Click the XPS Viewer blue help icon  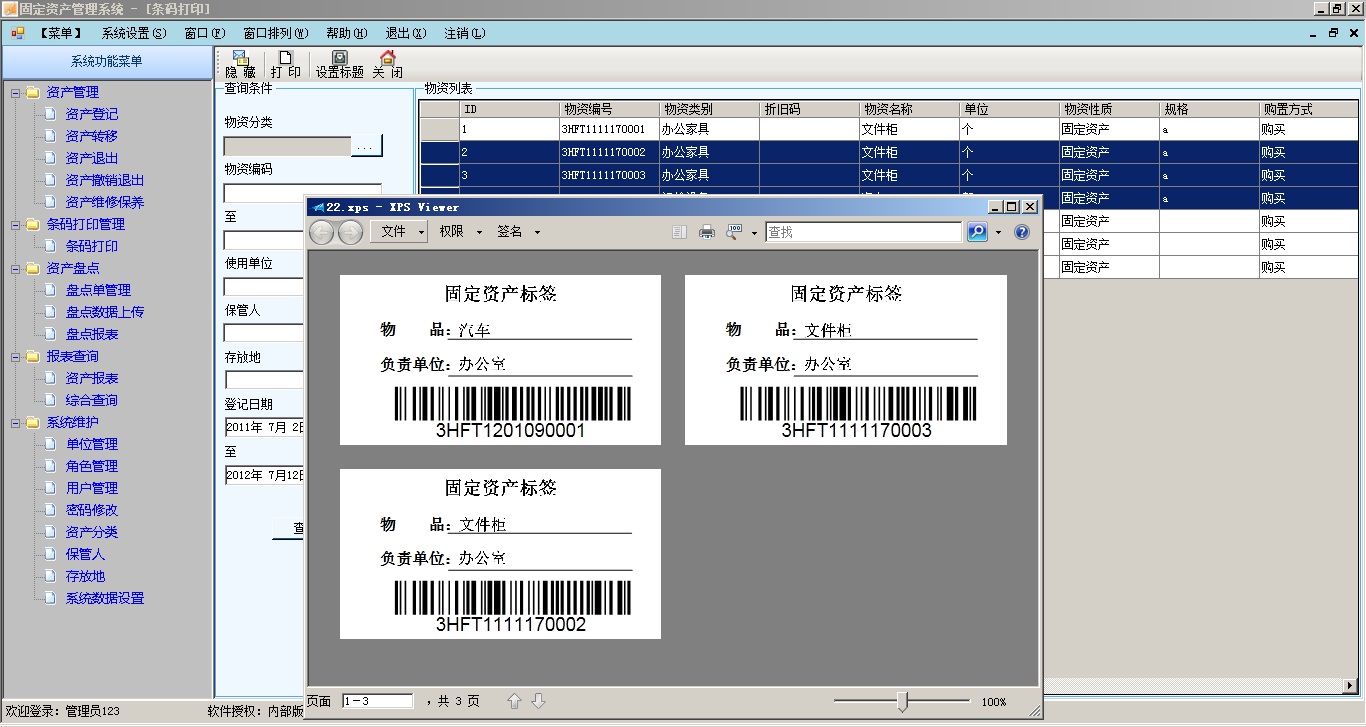pyautogui.click(x=1022, y=232)
